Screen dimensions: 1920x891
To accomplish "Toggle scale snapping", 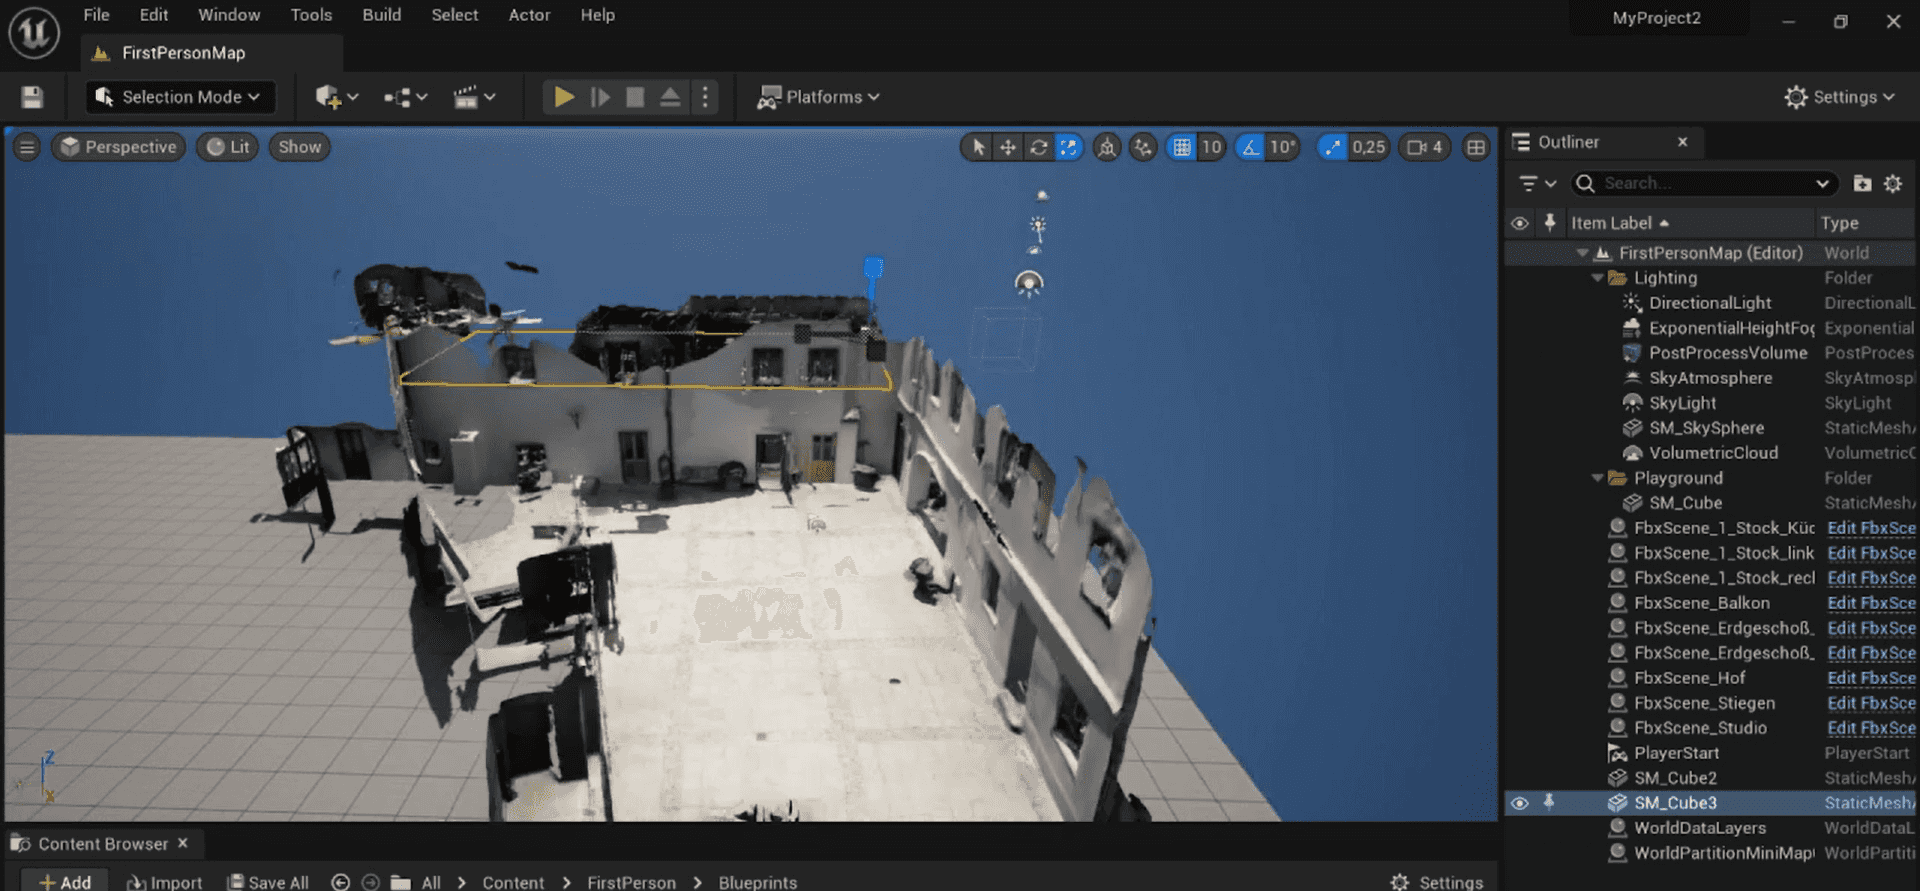I will [x=1332, y=147].
